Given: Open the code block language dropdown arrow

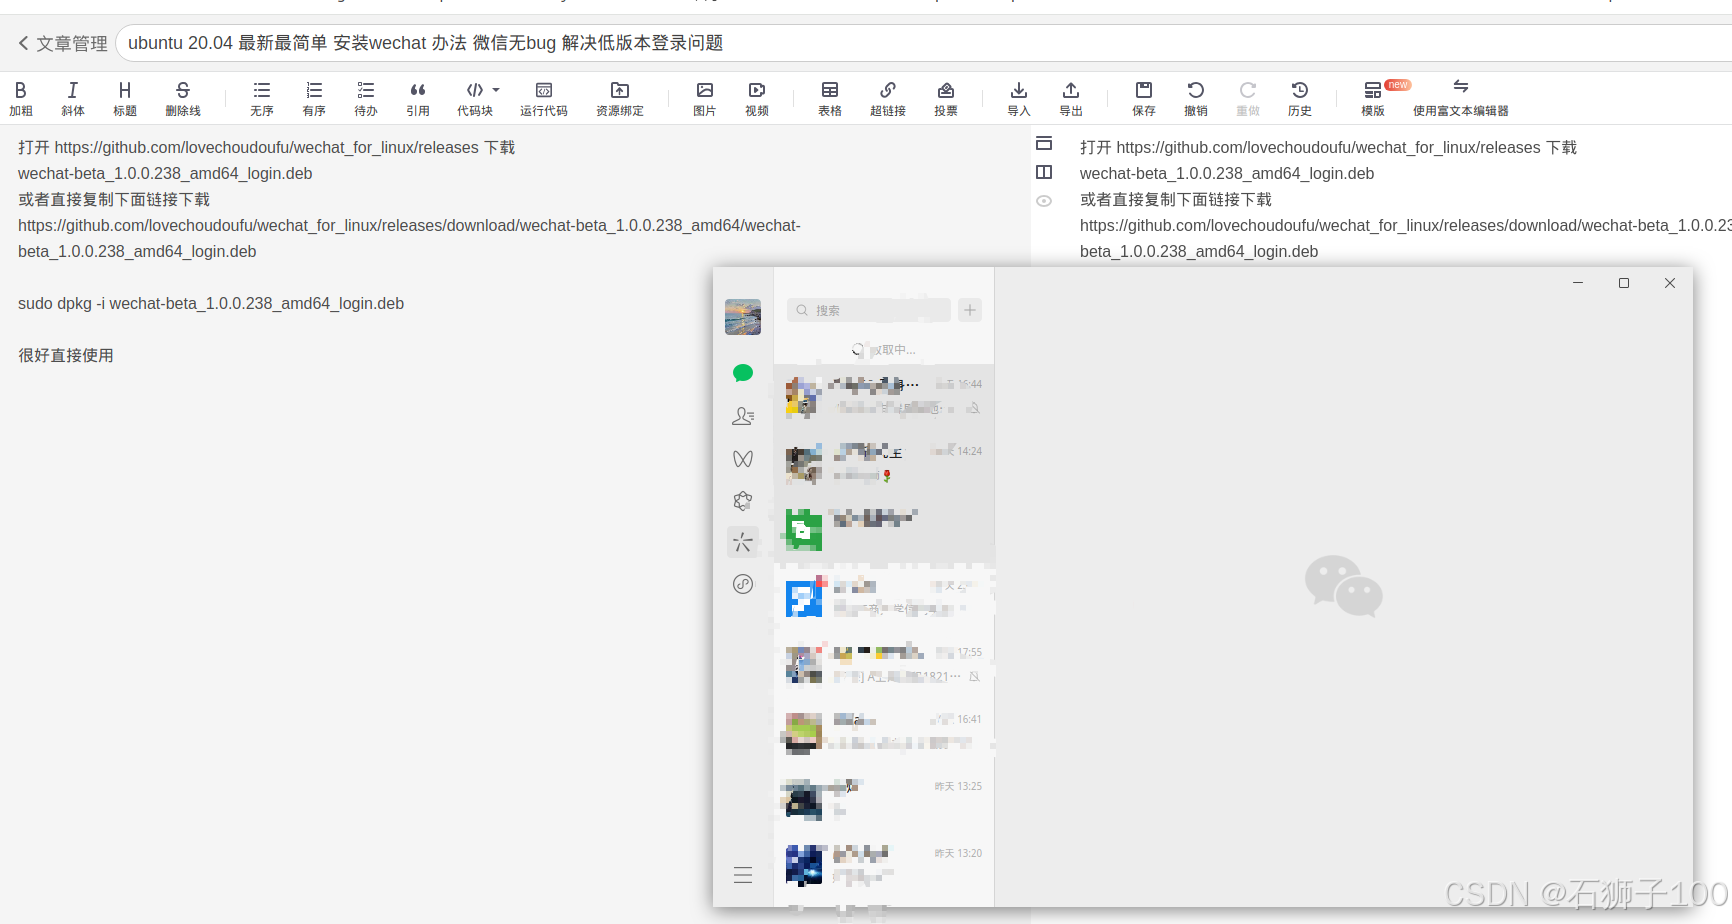Looking at the screenshot, I should [494, 90].
